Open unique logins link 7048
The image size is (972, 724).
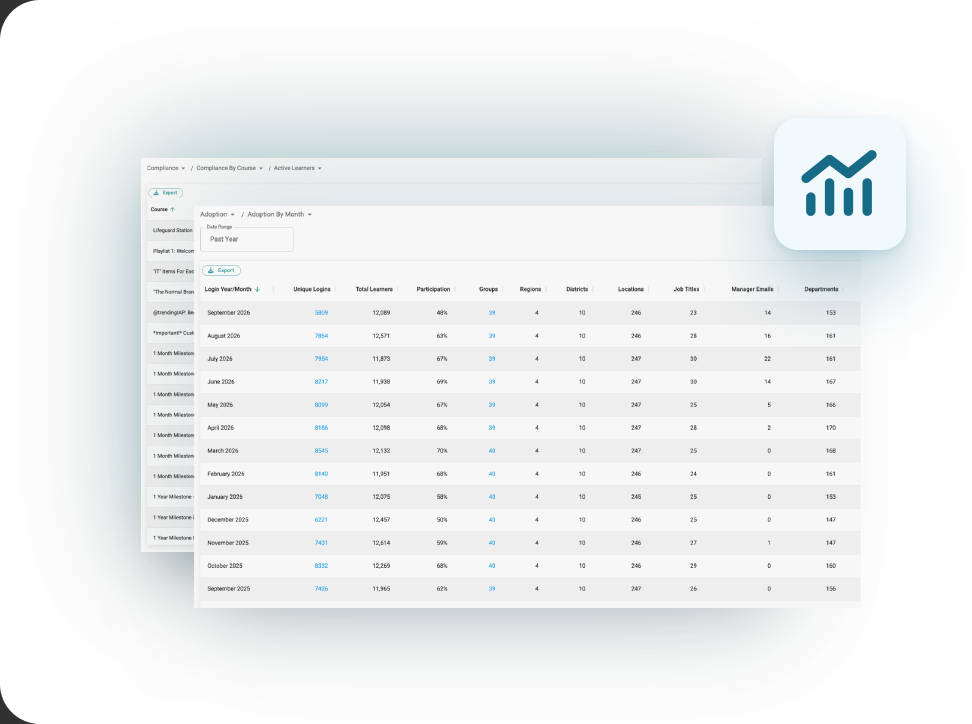click(321, 497)
